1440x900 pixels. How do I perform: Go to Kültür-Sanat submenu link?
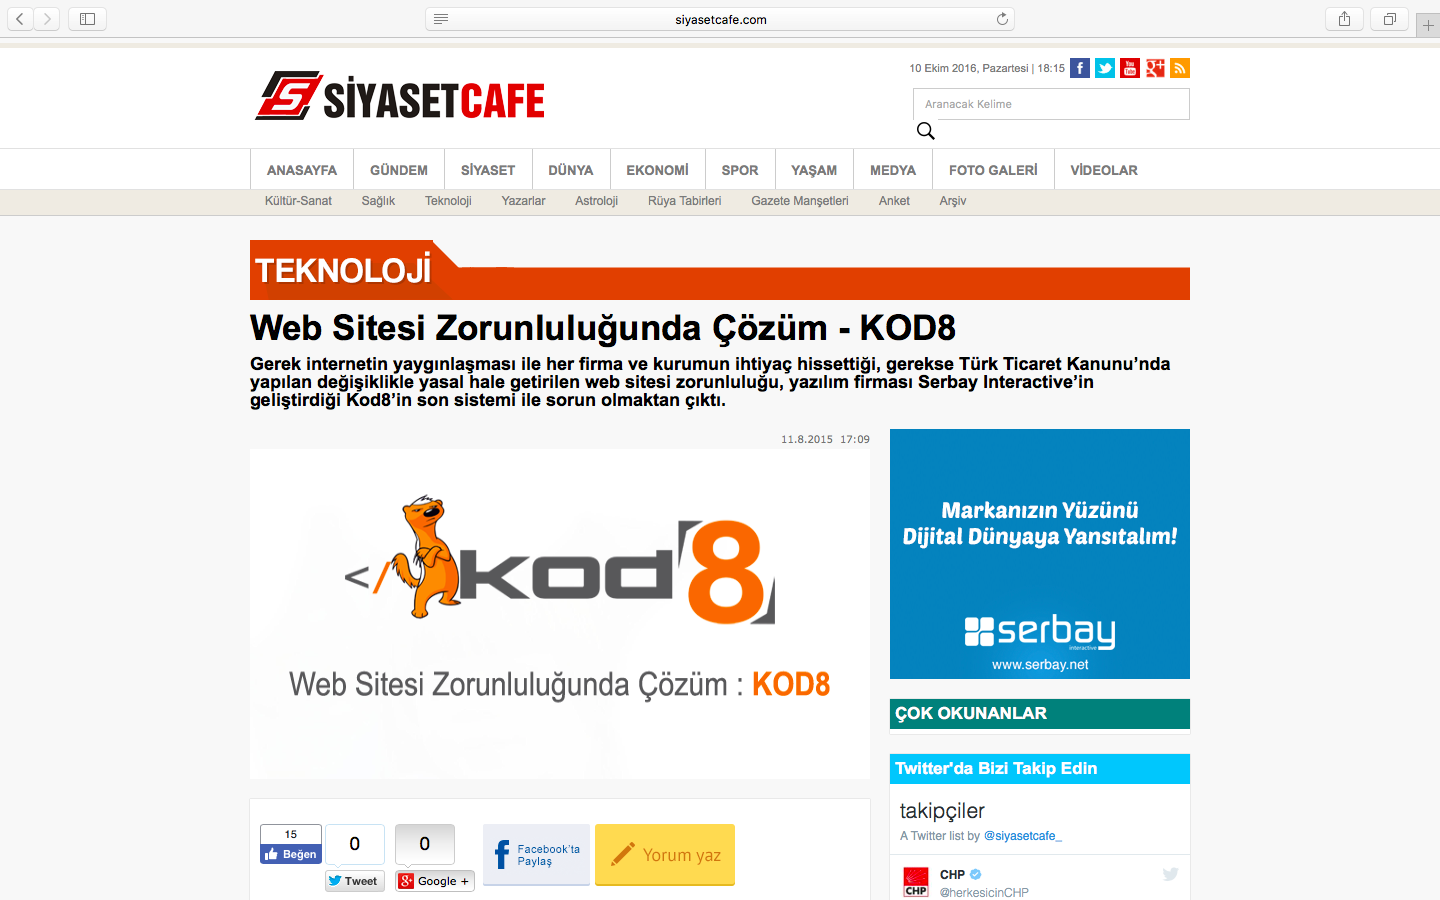coord(298,201)
